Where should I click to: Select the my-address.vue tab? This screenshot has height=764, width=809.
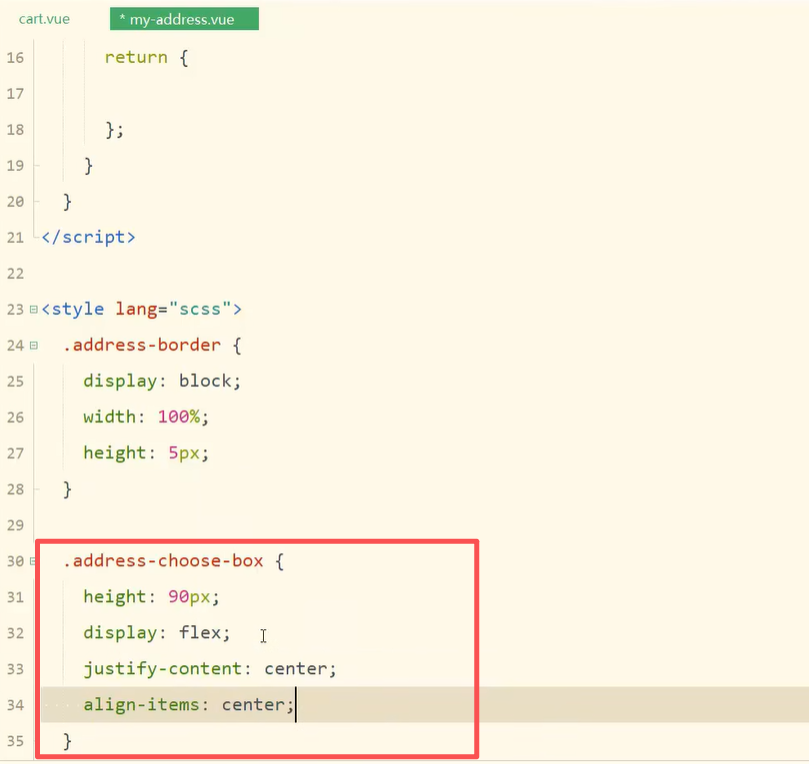click(184, 19)
